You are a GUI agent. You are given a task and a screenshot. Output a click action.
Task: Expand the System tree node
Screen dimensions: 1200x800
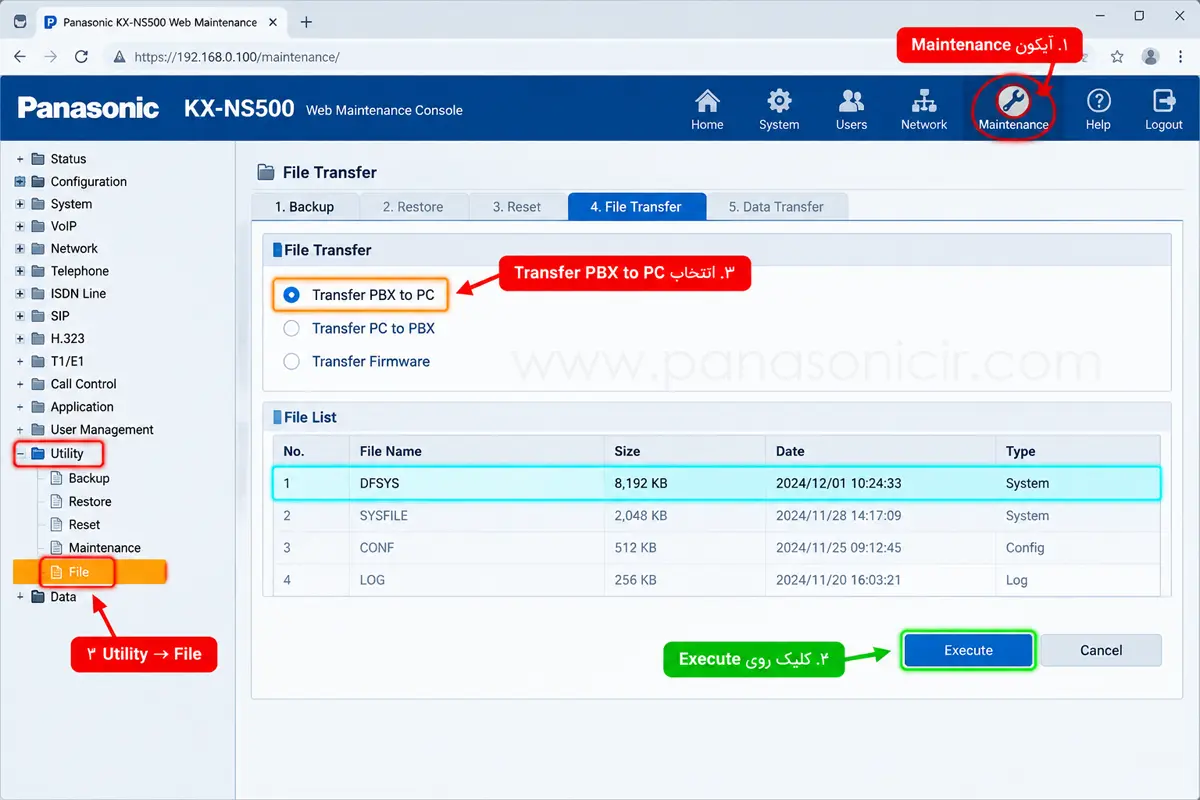point(20,204)
